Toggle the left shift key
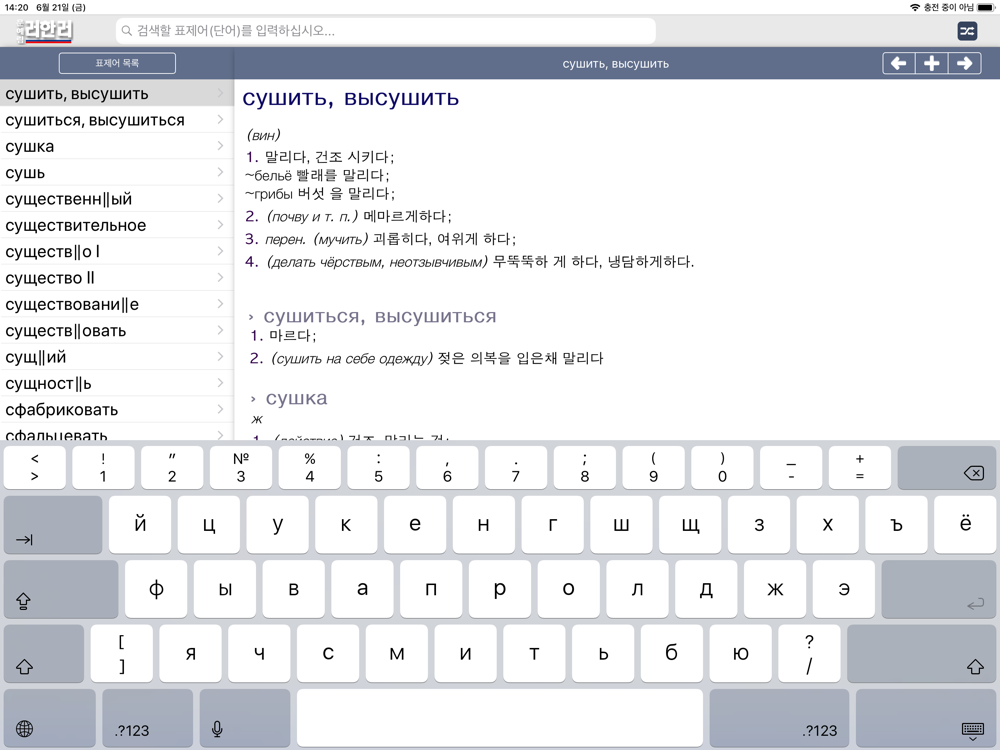The height and width of the screenshot is (750, 1000). [44, 654]
